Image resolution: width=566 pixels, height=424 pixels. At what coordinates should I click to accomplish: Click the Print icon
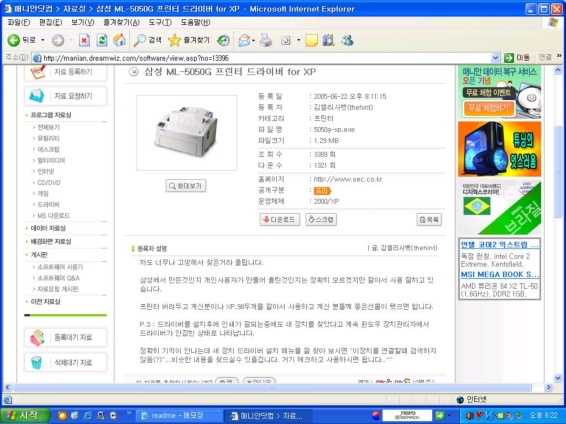pyautogui.click(x=266, y=40)
